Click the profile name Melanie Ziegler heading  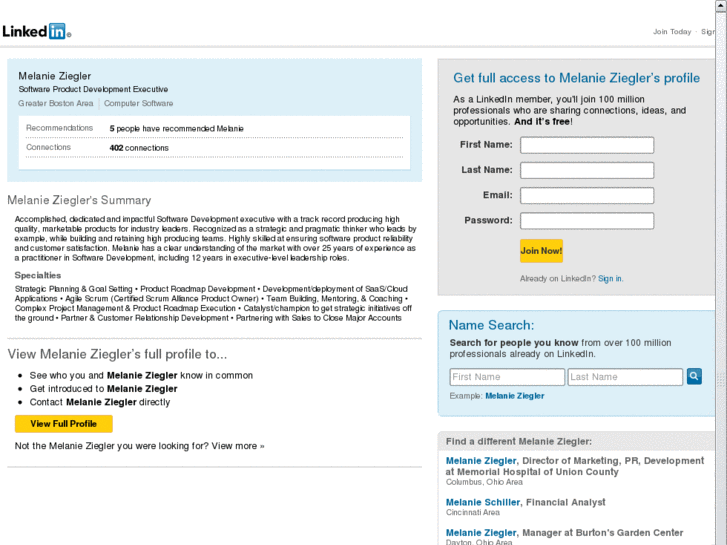tap(55, 76)
